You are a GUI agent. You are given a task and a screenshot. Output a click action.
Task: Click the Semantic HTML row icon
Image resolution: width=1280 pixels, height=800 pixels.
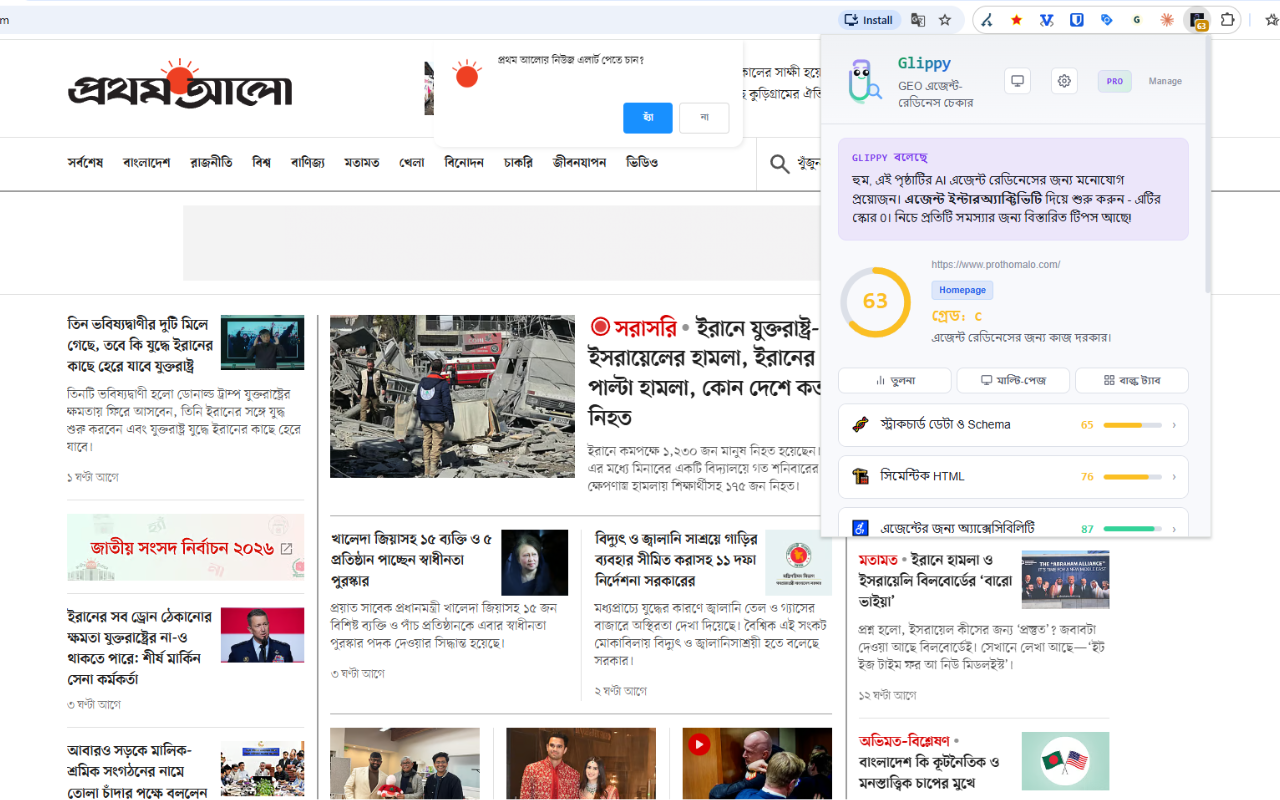coord(860,477)
